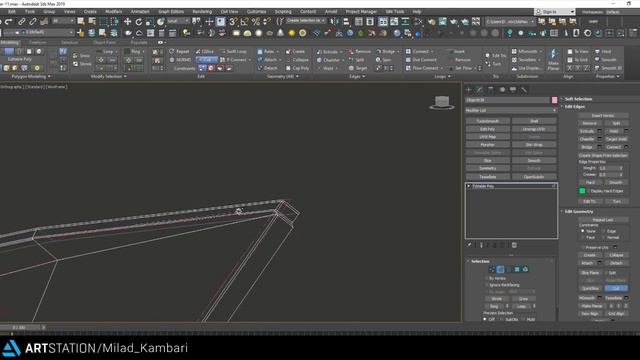The height and width of the screenshot is (360, 640).
Task: Open the Utilities command panel tab
Action: 524,89
